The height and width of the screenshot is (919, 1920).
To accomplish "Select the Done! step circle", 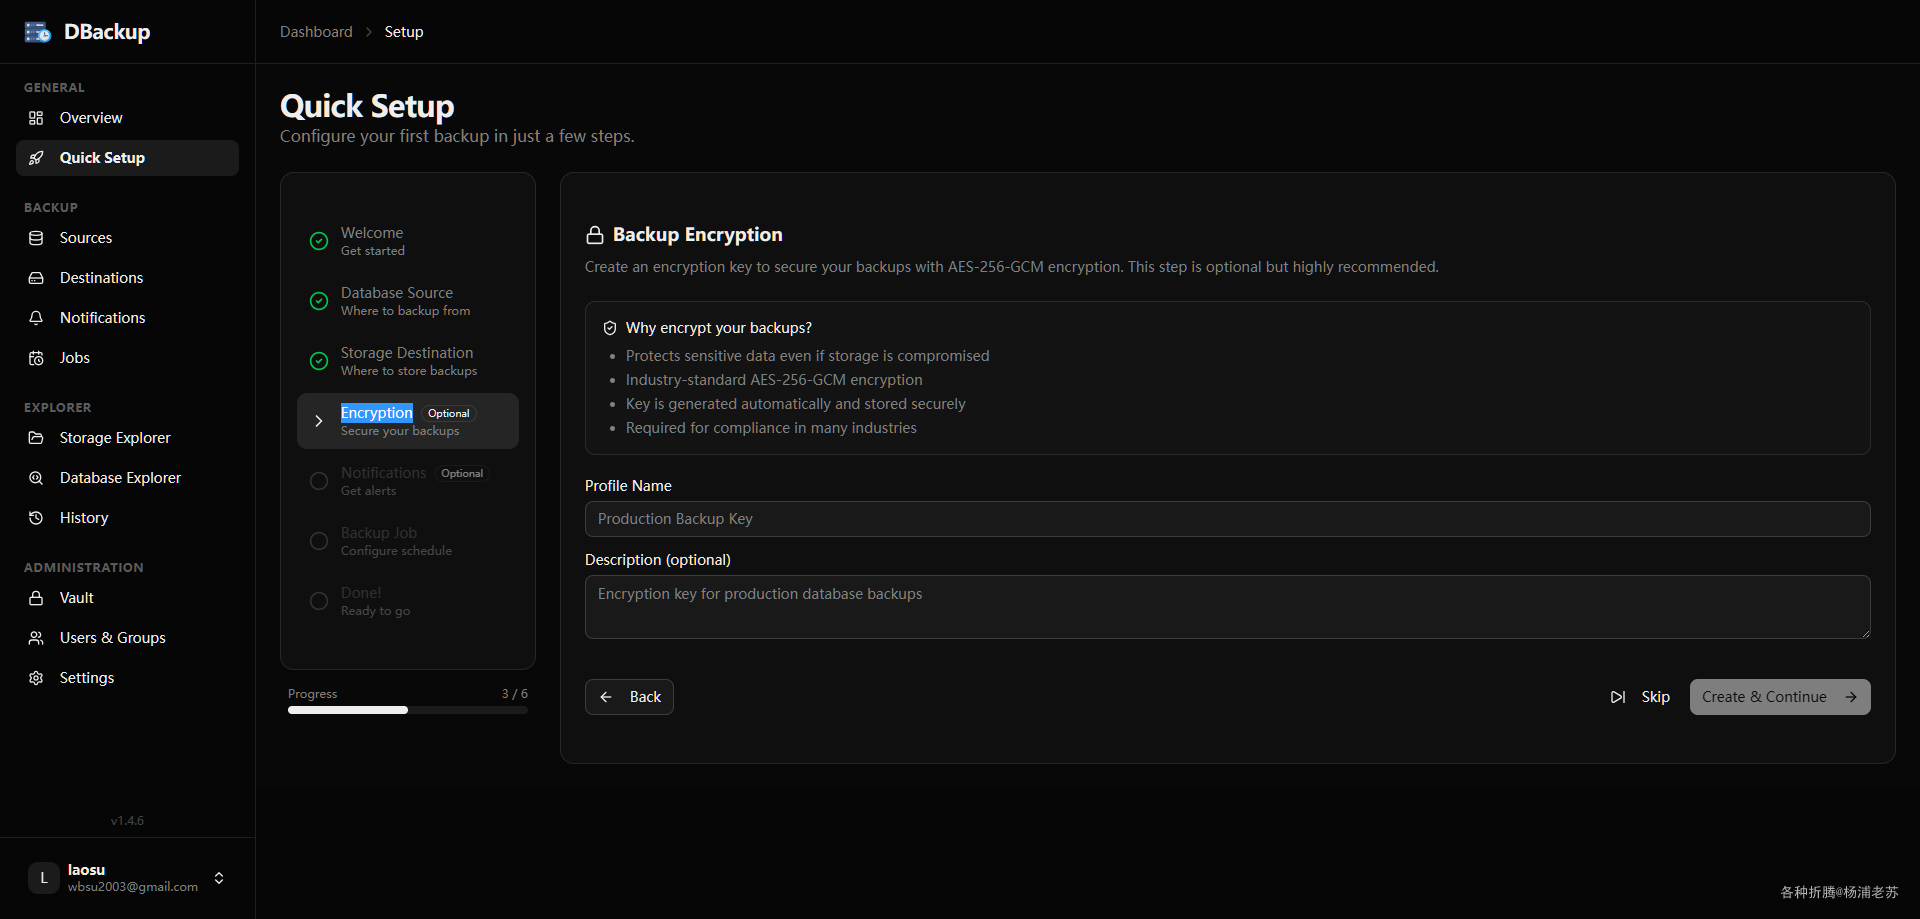I will [319, 601].
